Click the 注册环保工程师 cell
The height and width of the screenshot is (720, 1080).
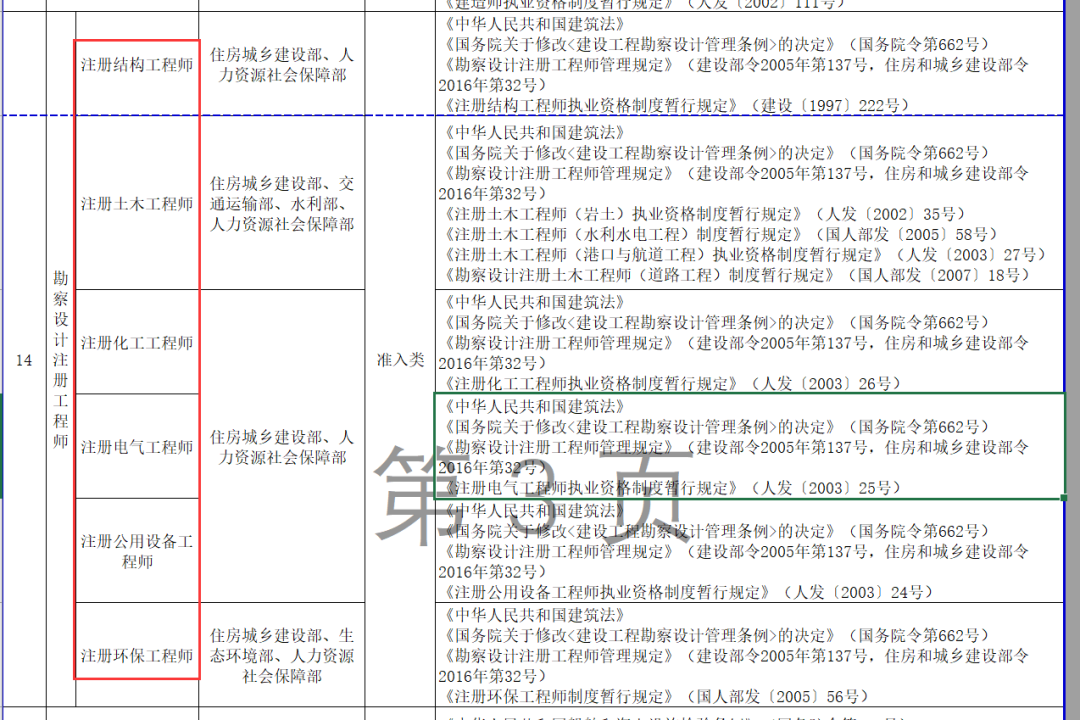[x=137, y=656]
